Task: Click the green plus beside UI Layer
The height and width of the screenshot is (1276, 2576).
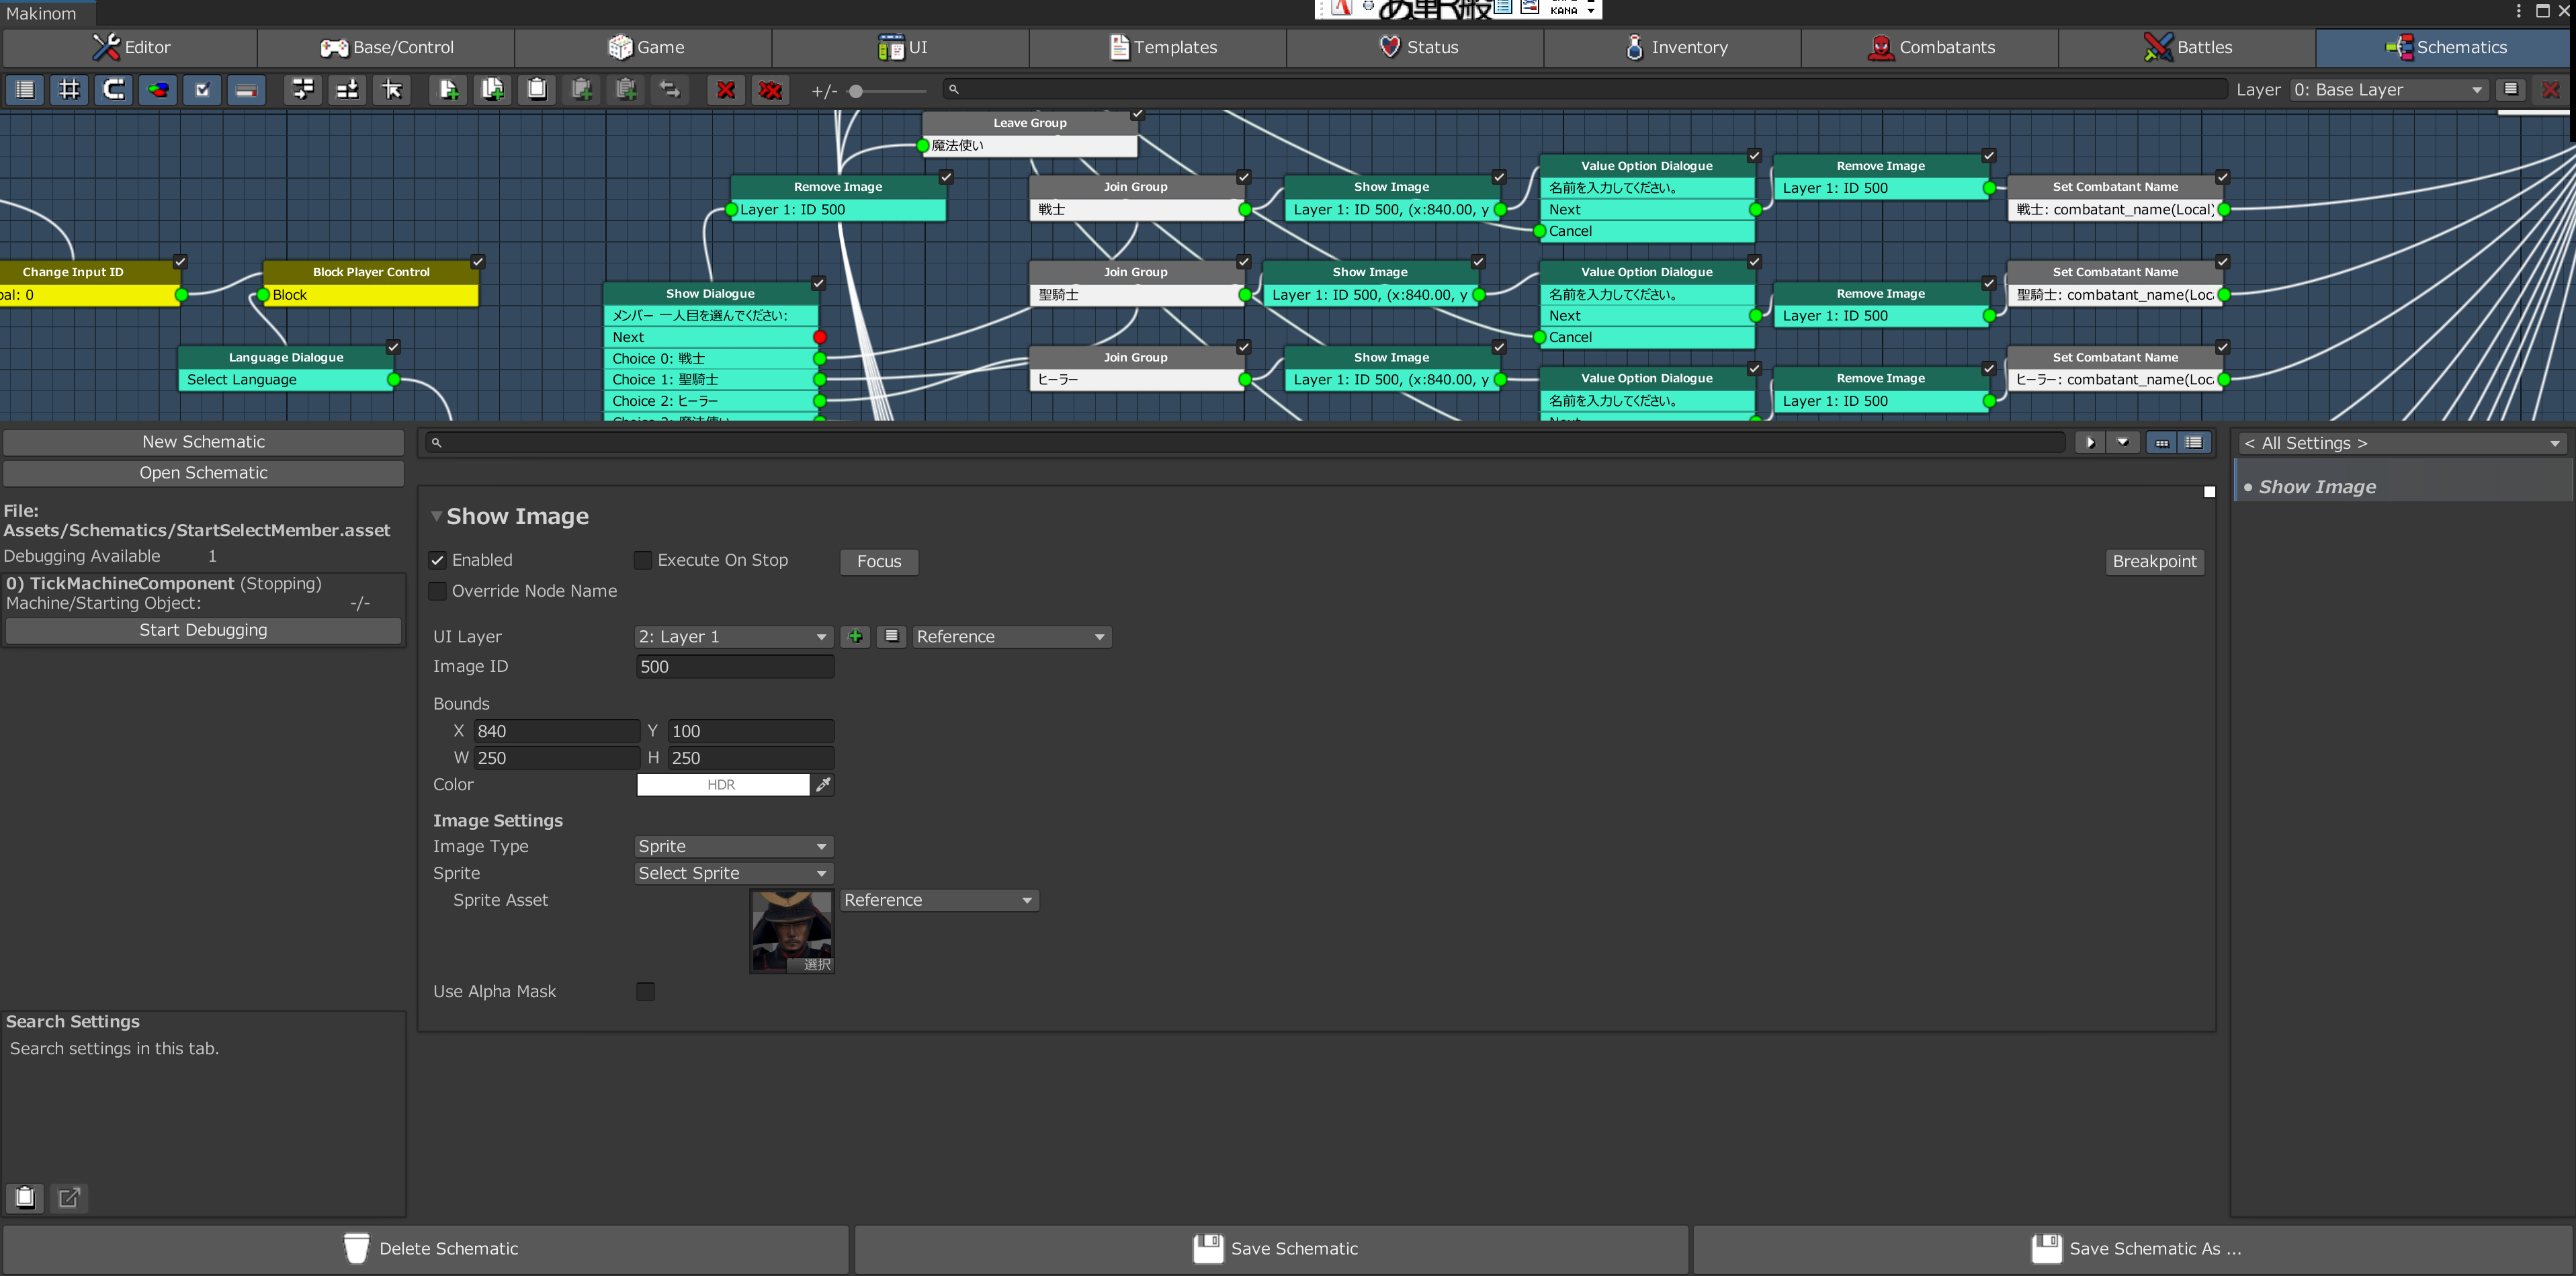Action: (x=855, y=637)
